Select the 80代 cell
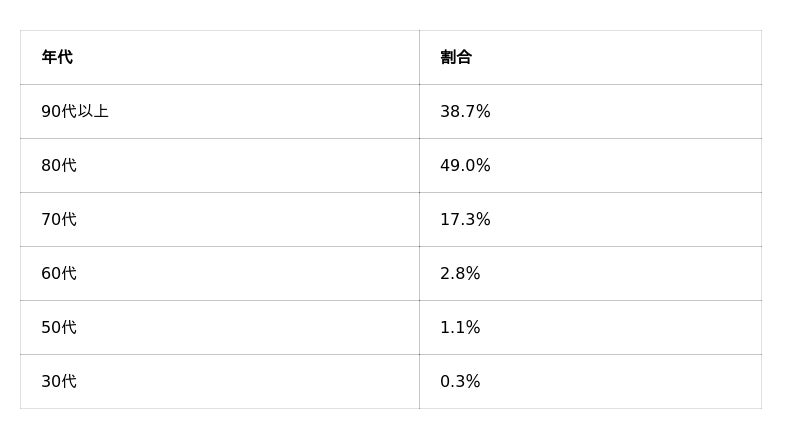The width and height of the screenshot is (800, 439). click(59, 166)
